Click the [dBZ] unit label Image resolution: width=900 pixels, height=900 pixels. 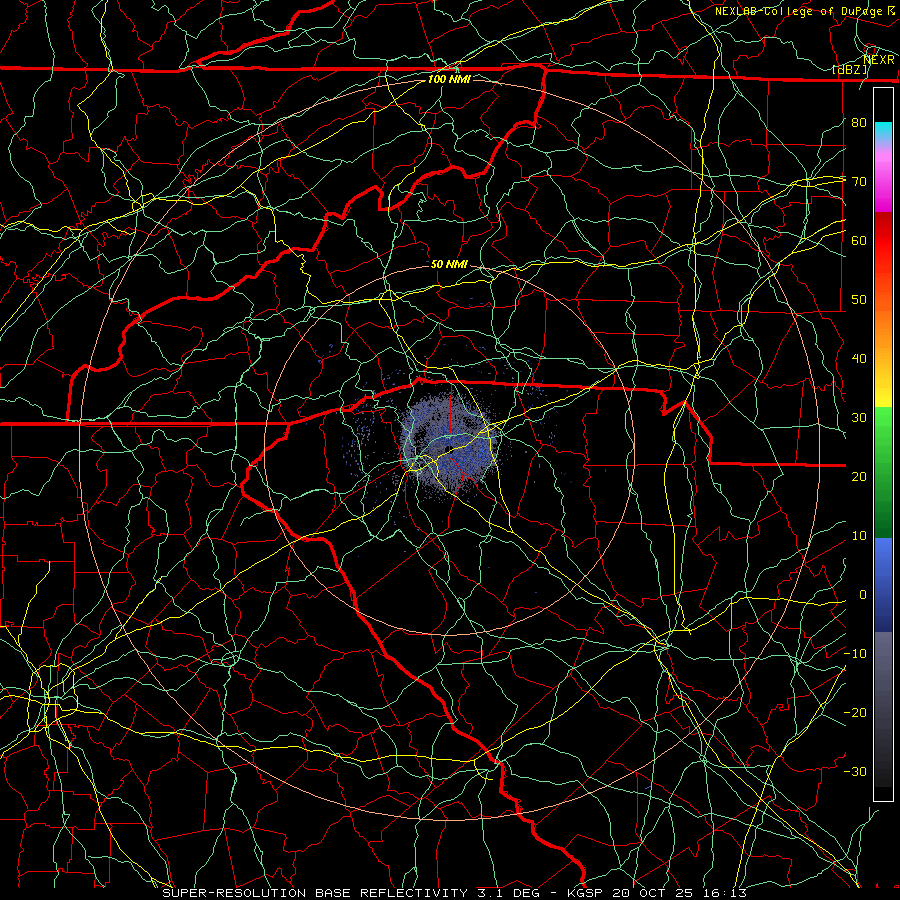click(x=851, y=70)
